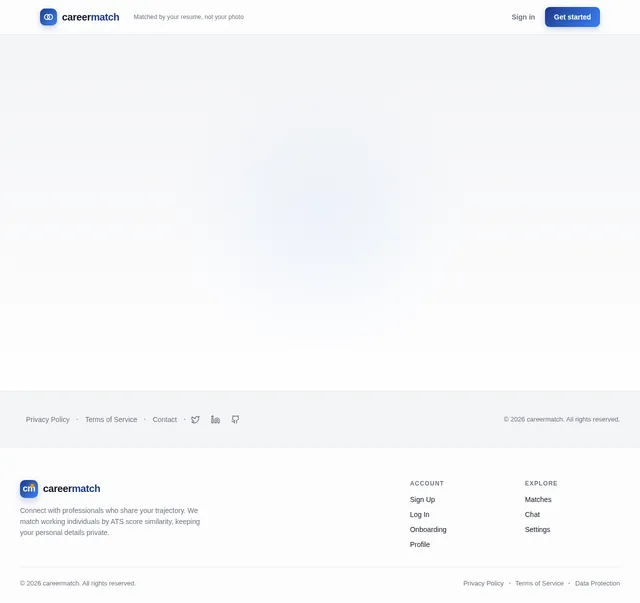The image size is (640, 603).
Task: Open Chat under Explore
Action: pos(532,514)
